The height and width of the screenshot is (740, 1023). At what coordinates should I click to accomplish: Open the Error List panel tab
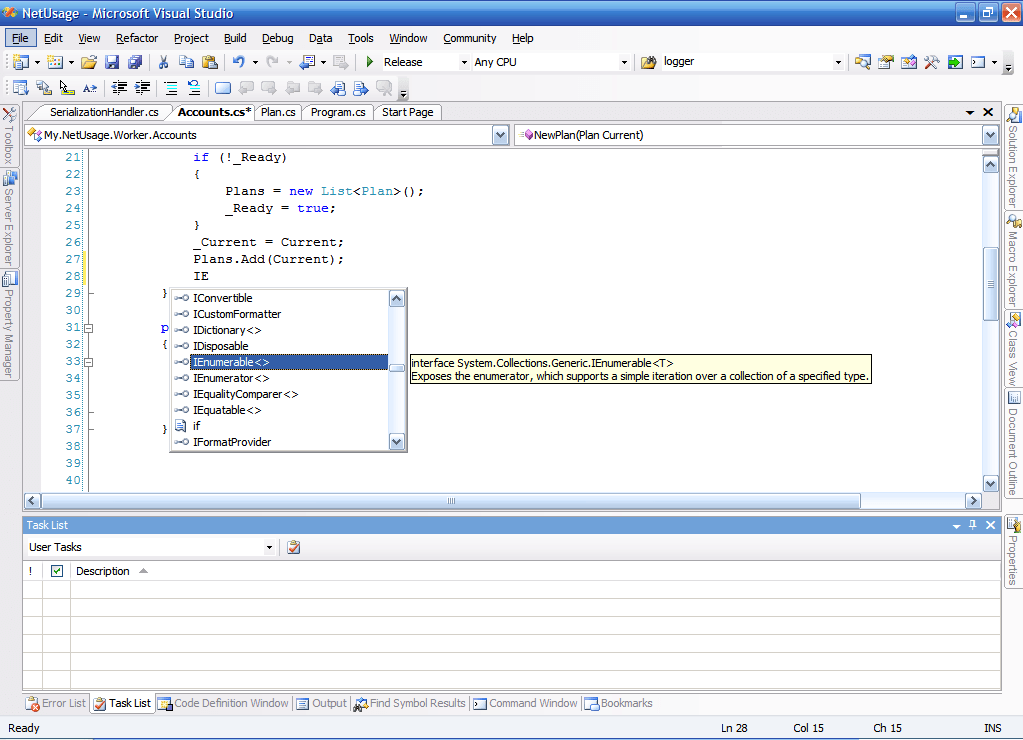click(x=56, y=703)
